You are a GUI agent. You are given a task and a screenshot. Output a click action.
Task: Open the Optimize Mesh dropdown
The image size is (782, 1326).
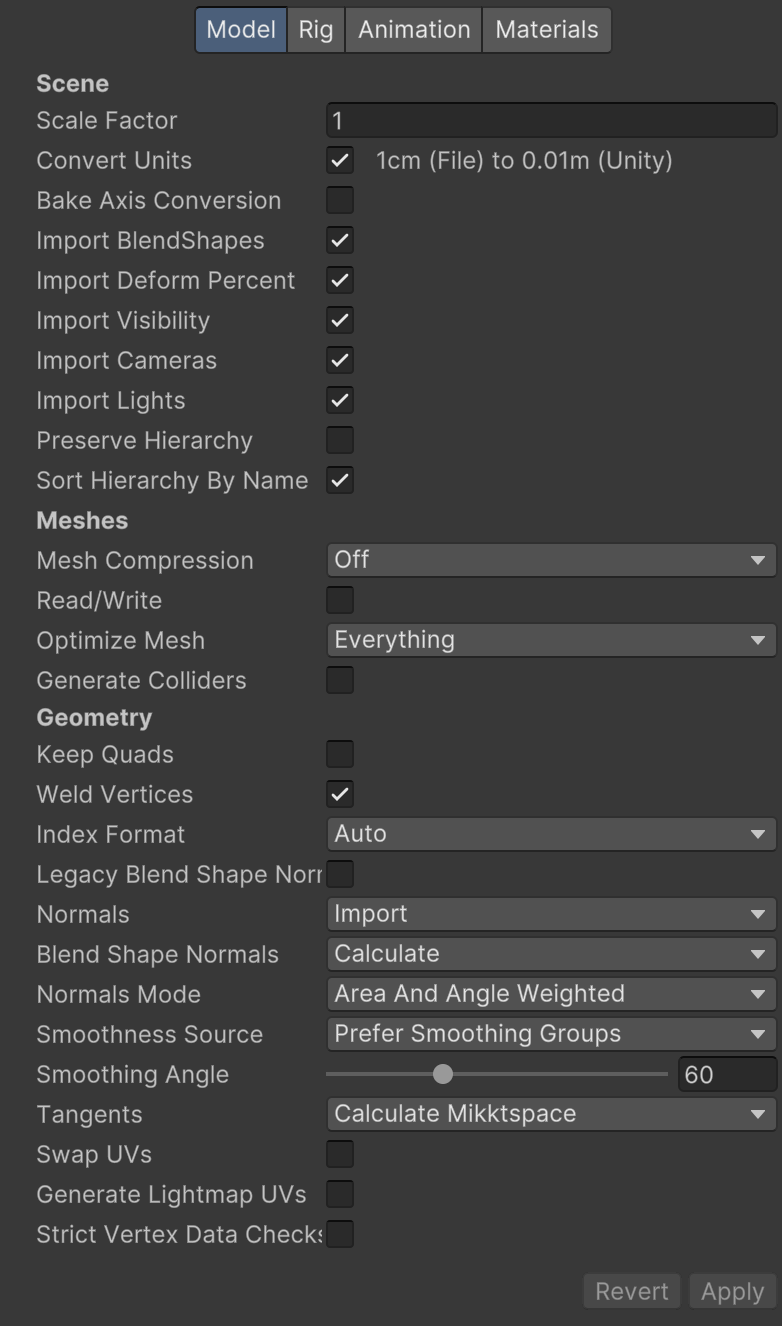click(550, 640)
